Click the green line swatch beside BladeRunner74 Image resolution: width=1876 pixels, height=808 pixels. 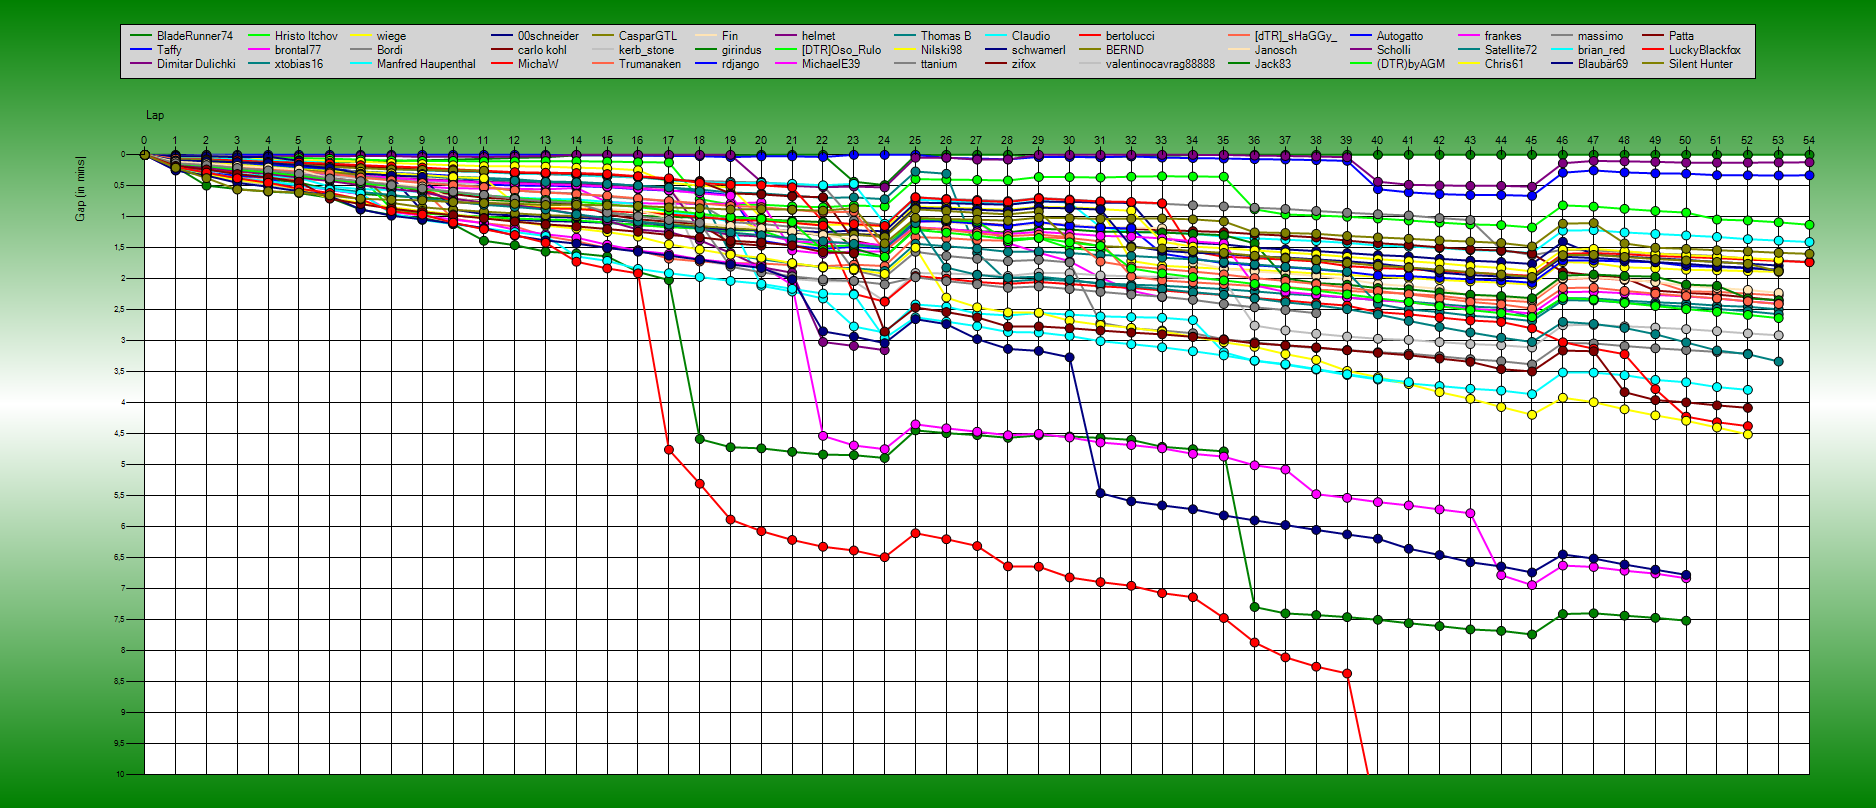click(x=141, y=36)
